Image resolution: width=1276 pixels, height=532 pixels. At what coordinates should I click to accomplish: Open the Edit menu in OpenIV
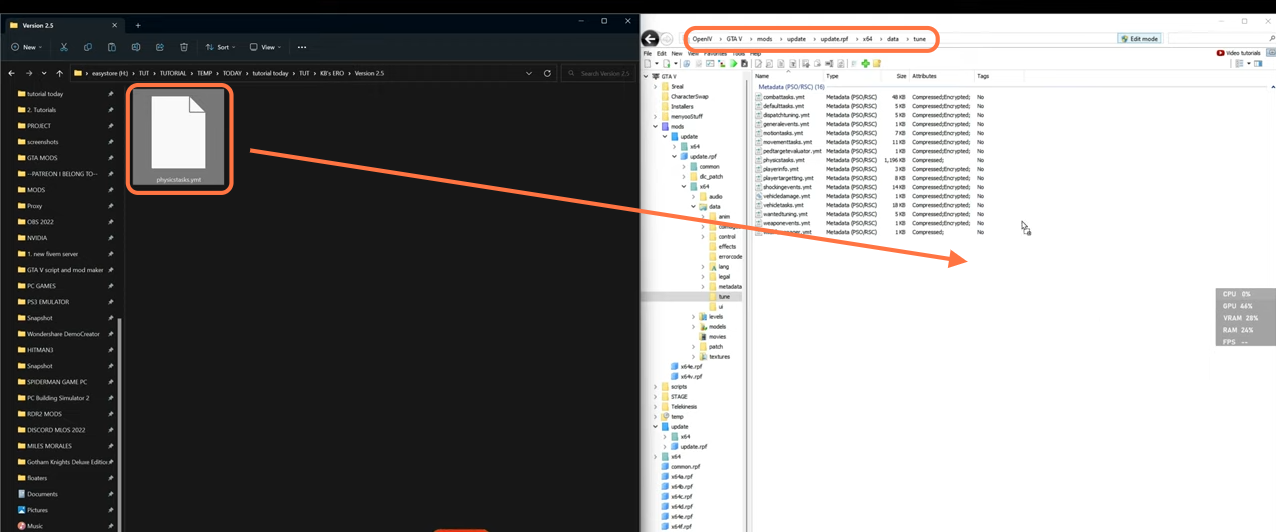coord(662,53)
